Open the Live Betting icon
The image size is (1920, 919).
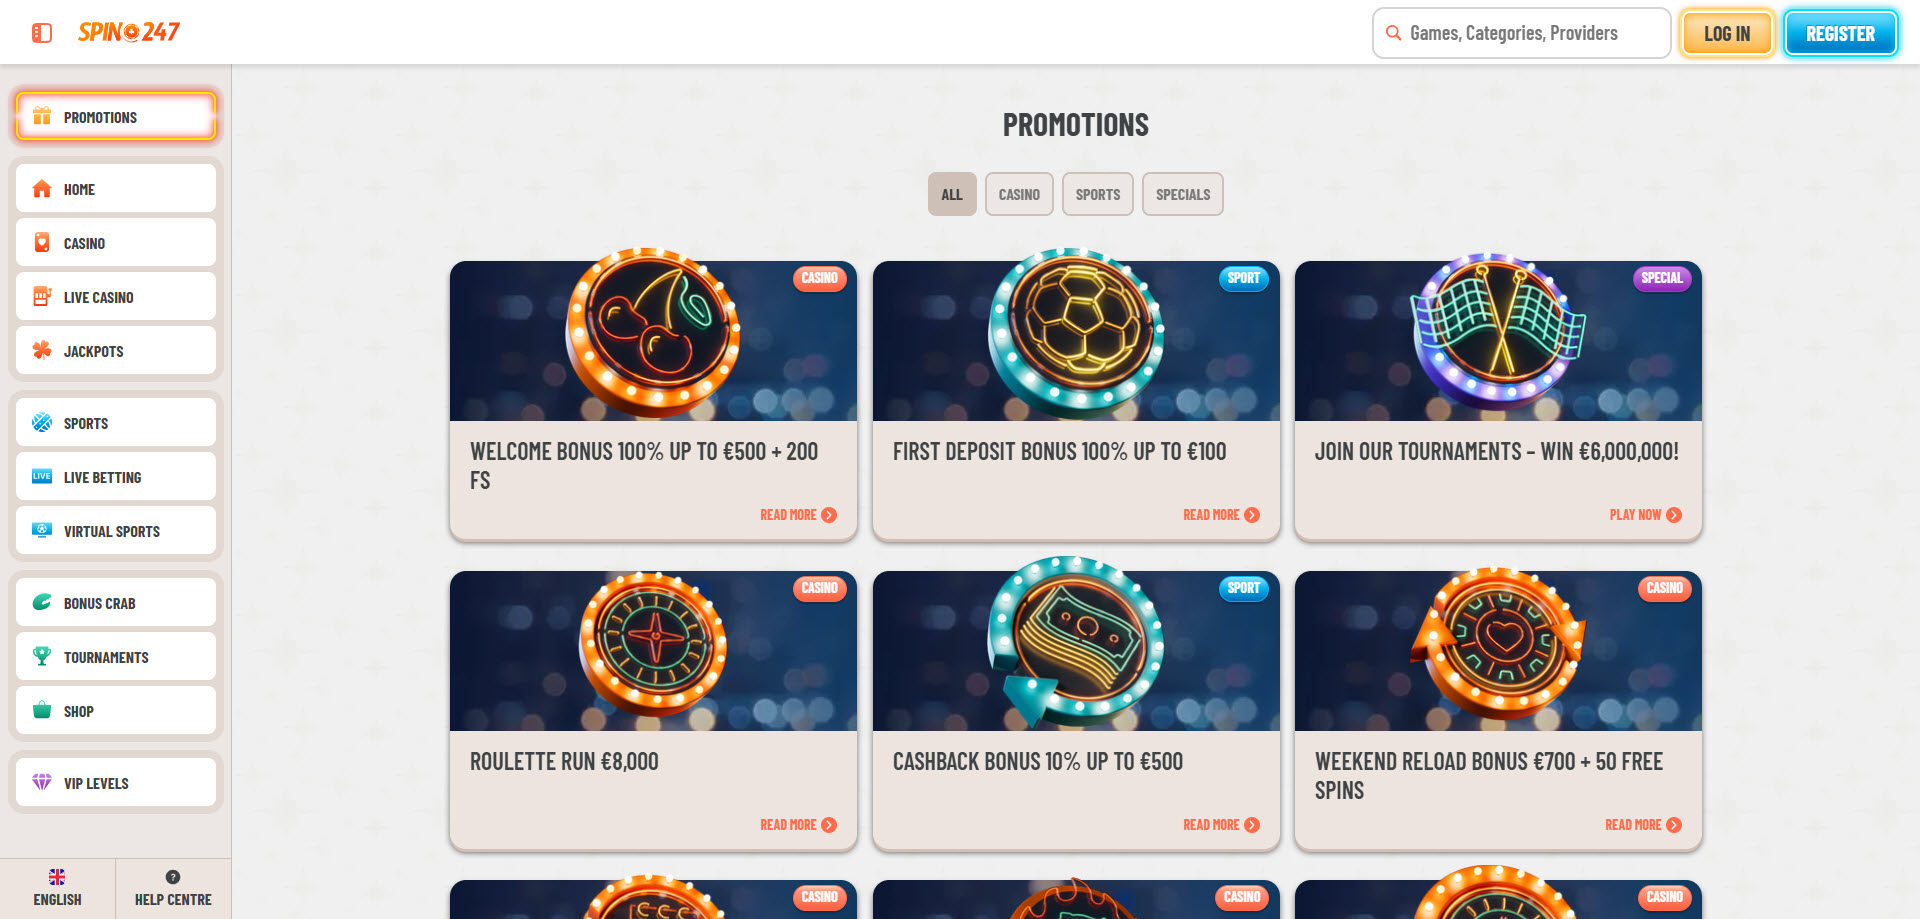pos(42,476)
